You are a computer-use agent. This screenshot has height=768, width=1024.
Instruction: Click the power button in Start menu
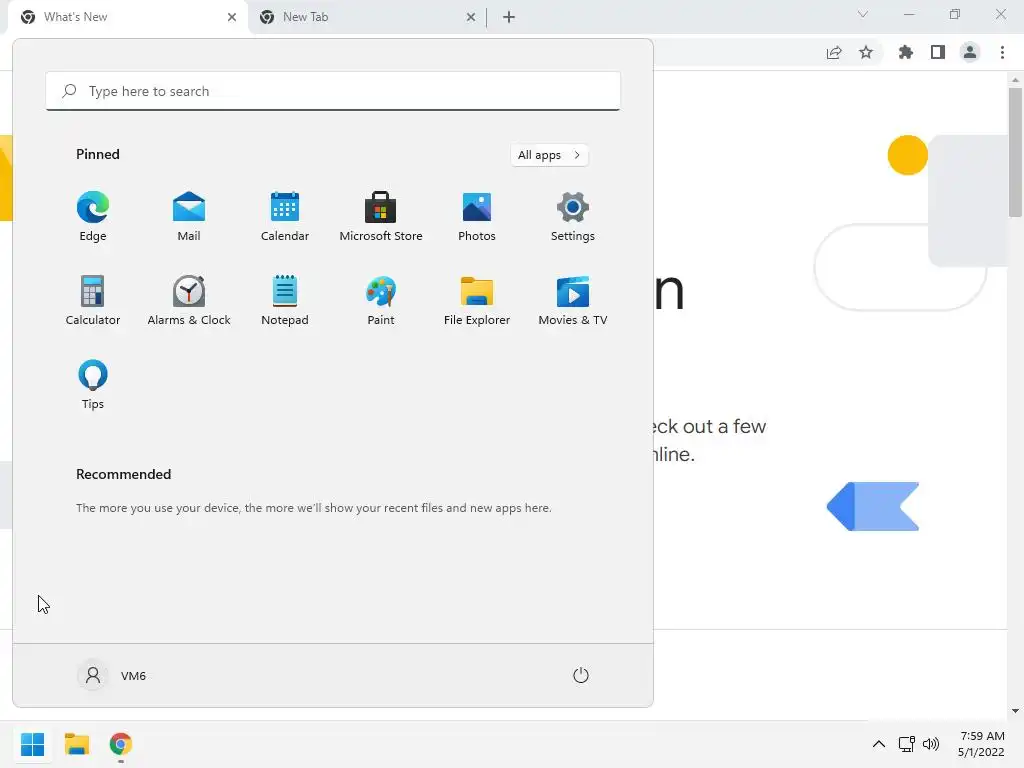(x=581, y=675)
